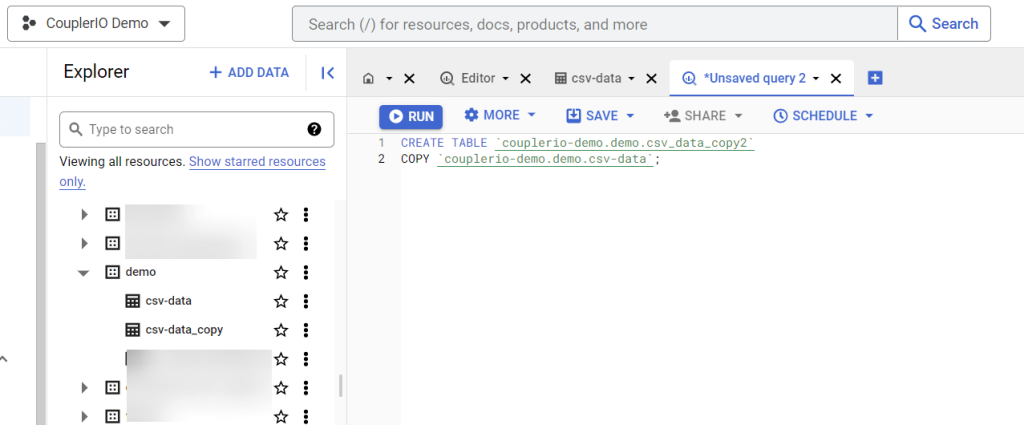1024x425 pixels.
Task: Open the home tab dropdown arrow
Action: [x=389, y=78]
